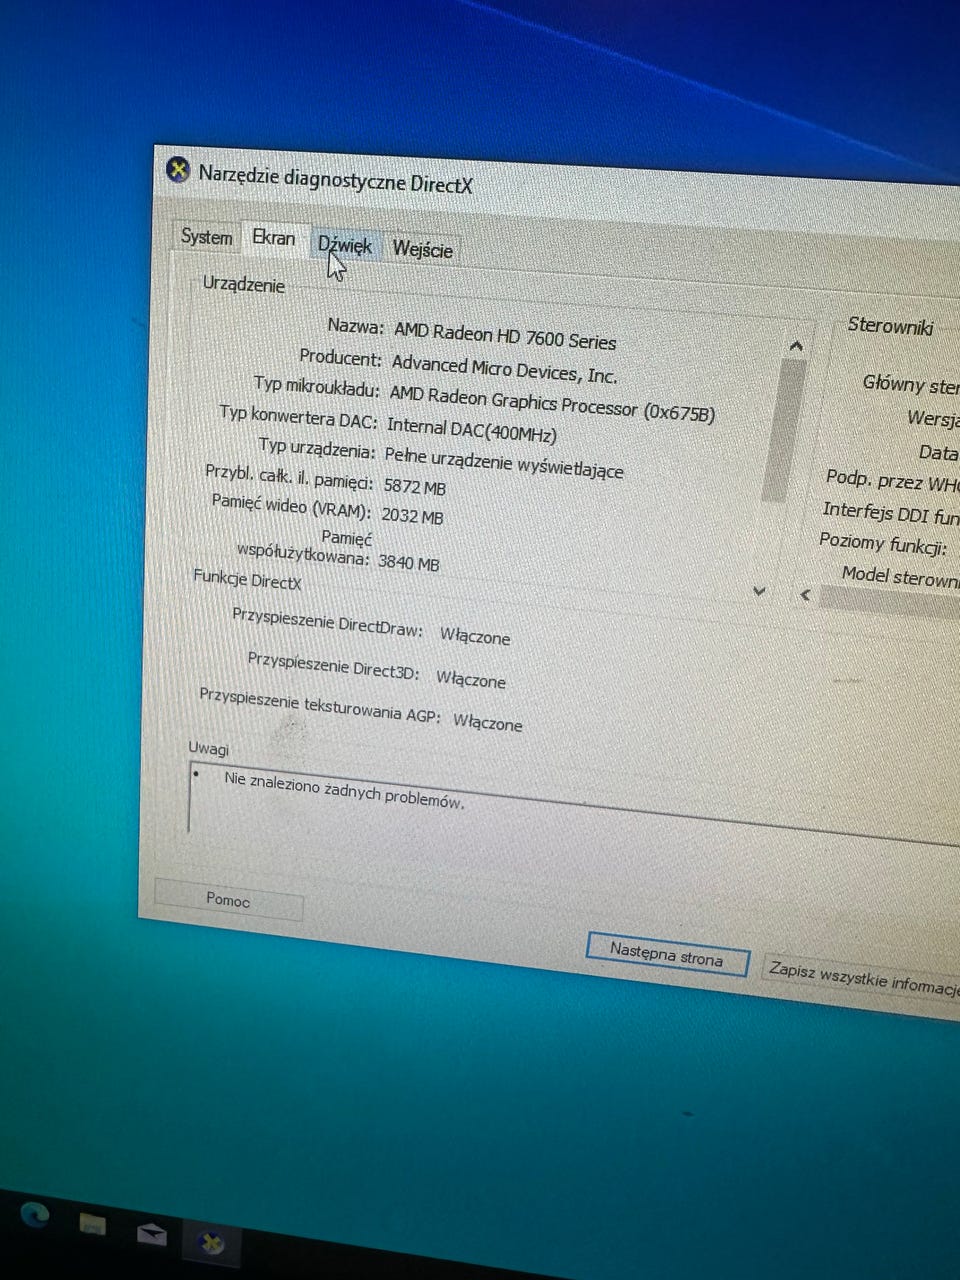The image size is (960, 1280).
Task: Click the device list scroll-up arrow
Action: tap(795, 346)
